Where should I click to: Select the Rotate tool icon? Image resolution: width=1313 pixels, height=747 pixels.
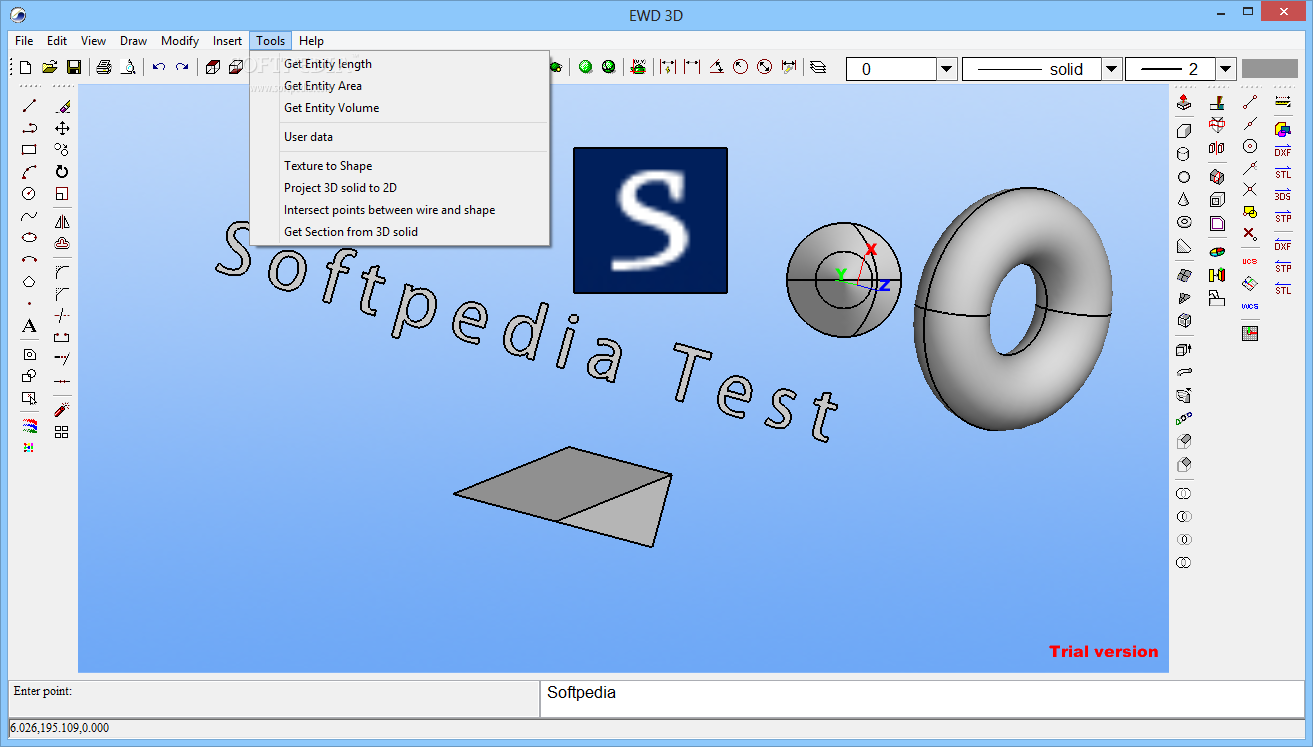tap(62, 172)
